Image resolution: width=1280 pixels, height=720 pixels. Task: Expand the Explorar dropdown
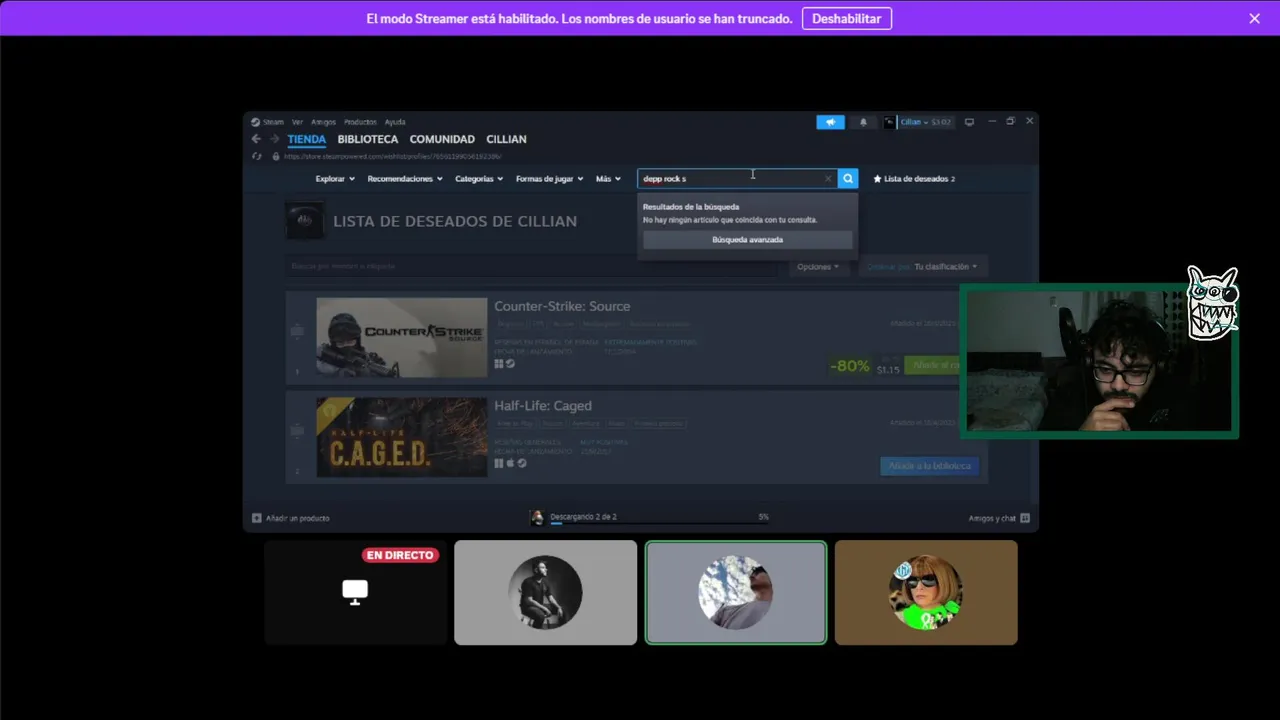[x=335, y=179]
